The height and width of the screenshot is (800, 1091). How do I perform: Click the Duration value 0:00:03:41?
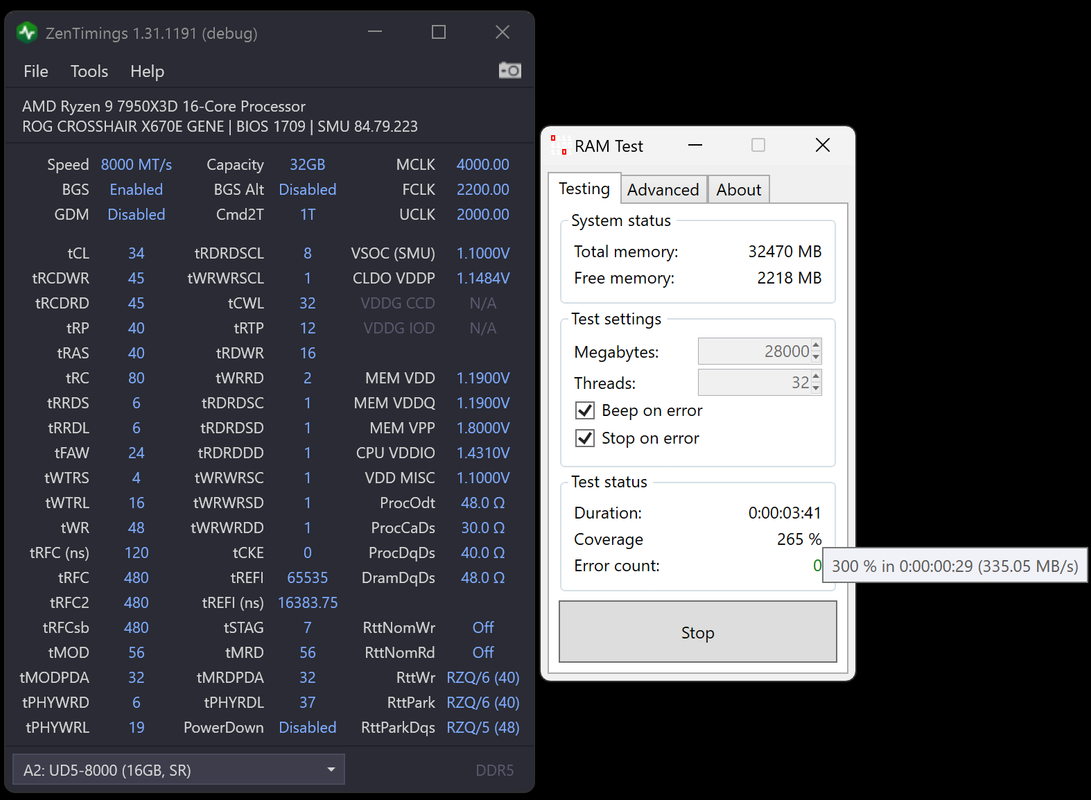(x=785, y=513)
